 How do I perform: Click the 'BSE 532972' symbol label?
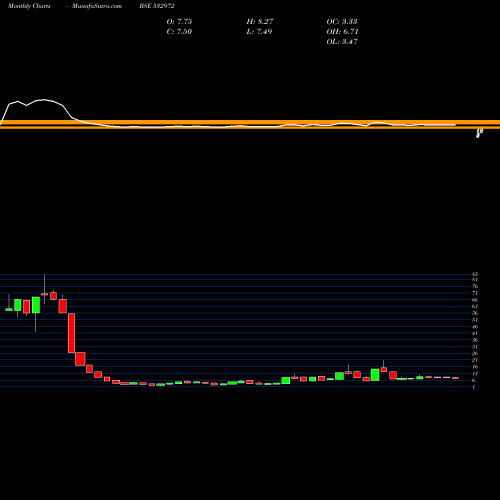(157, 6)
